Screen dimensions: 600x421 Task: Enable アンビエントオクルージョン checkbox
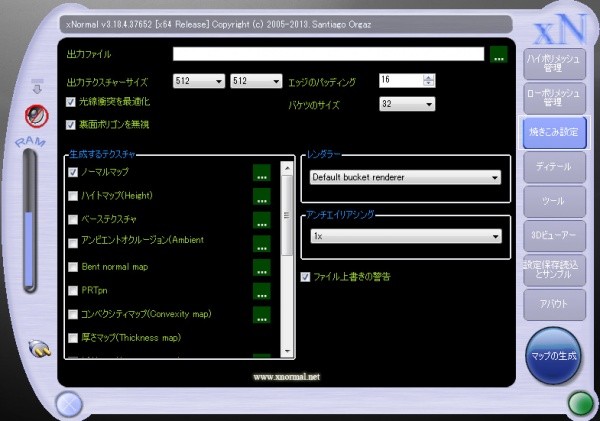(x=73, y=243)
